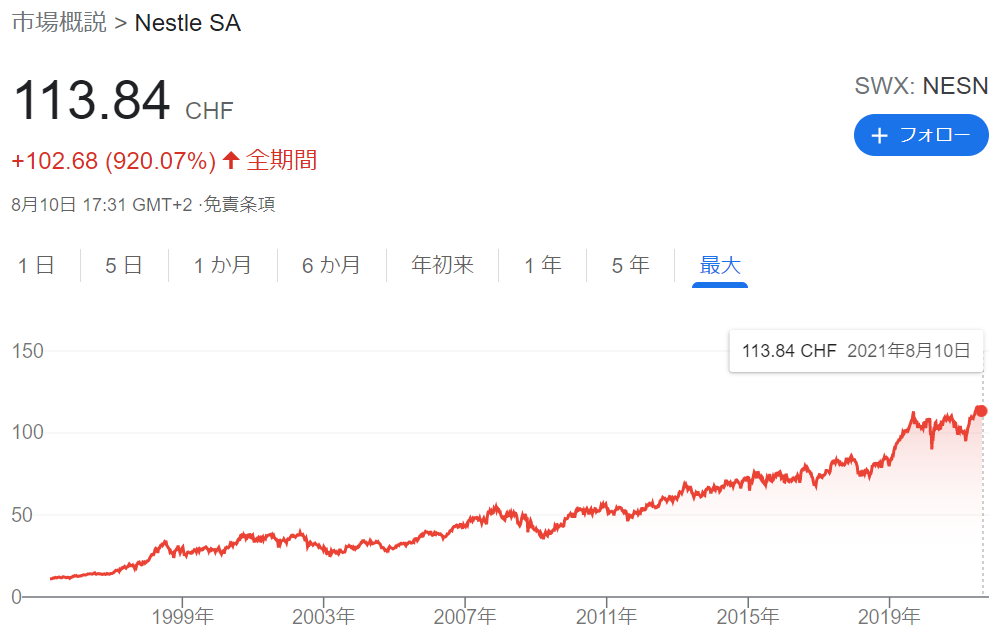Click the 8月10日 17:31 GMT+2 timestamp
The height and width of the screenshot is (639, 1005).
pyautogui.click(x=102, y=204)
